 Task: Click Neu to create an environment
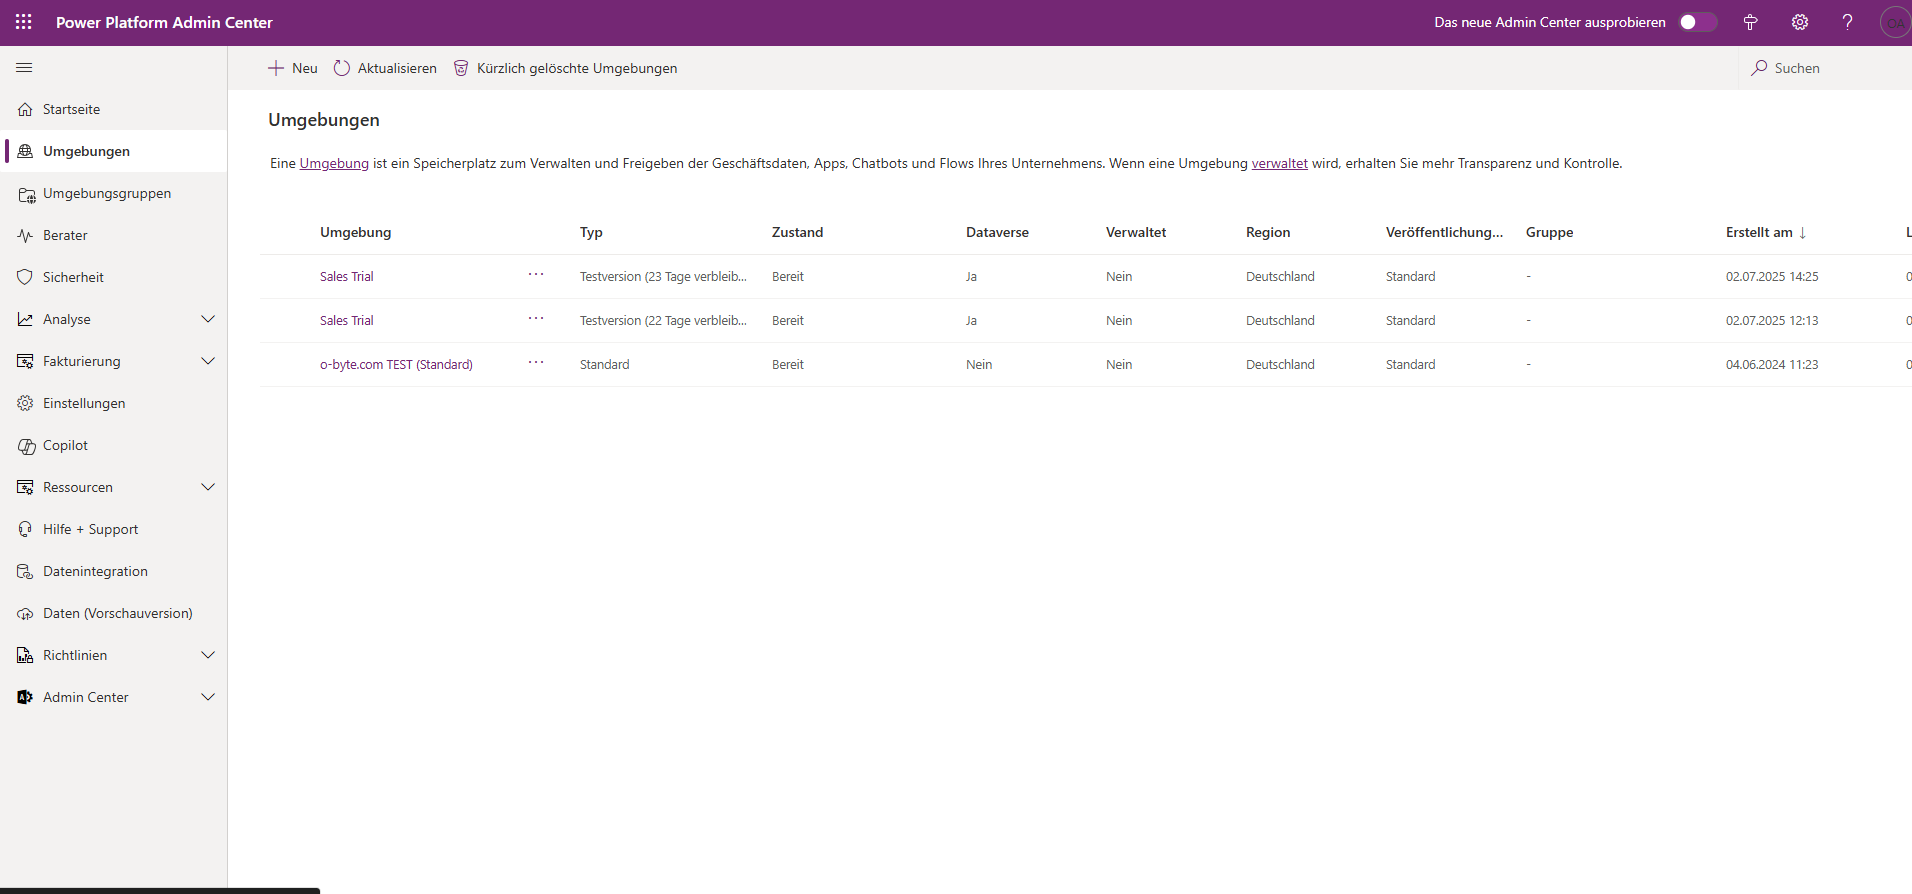click(x=293, y=68)
